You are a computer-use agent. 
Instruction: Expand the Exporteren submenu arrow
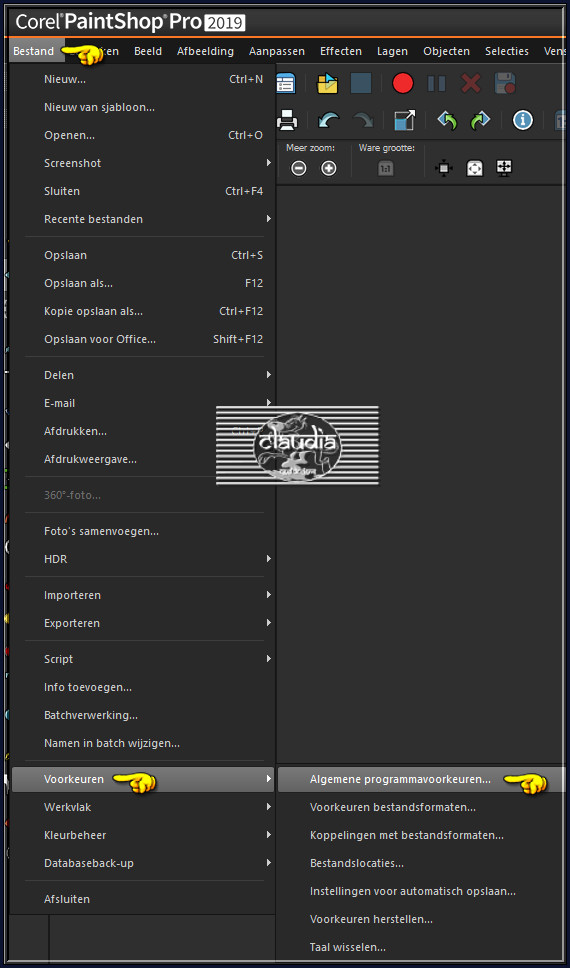coord(269,623)
